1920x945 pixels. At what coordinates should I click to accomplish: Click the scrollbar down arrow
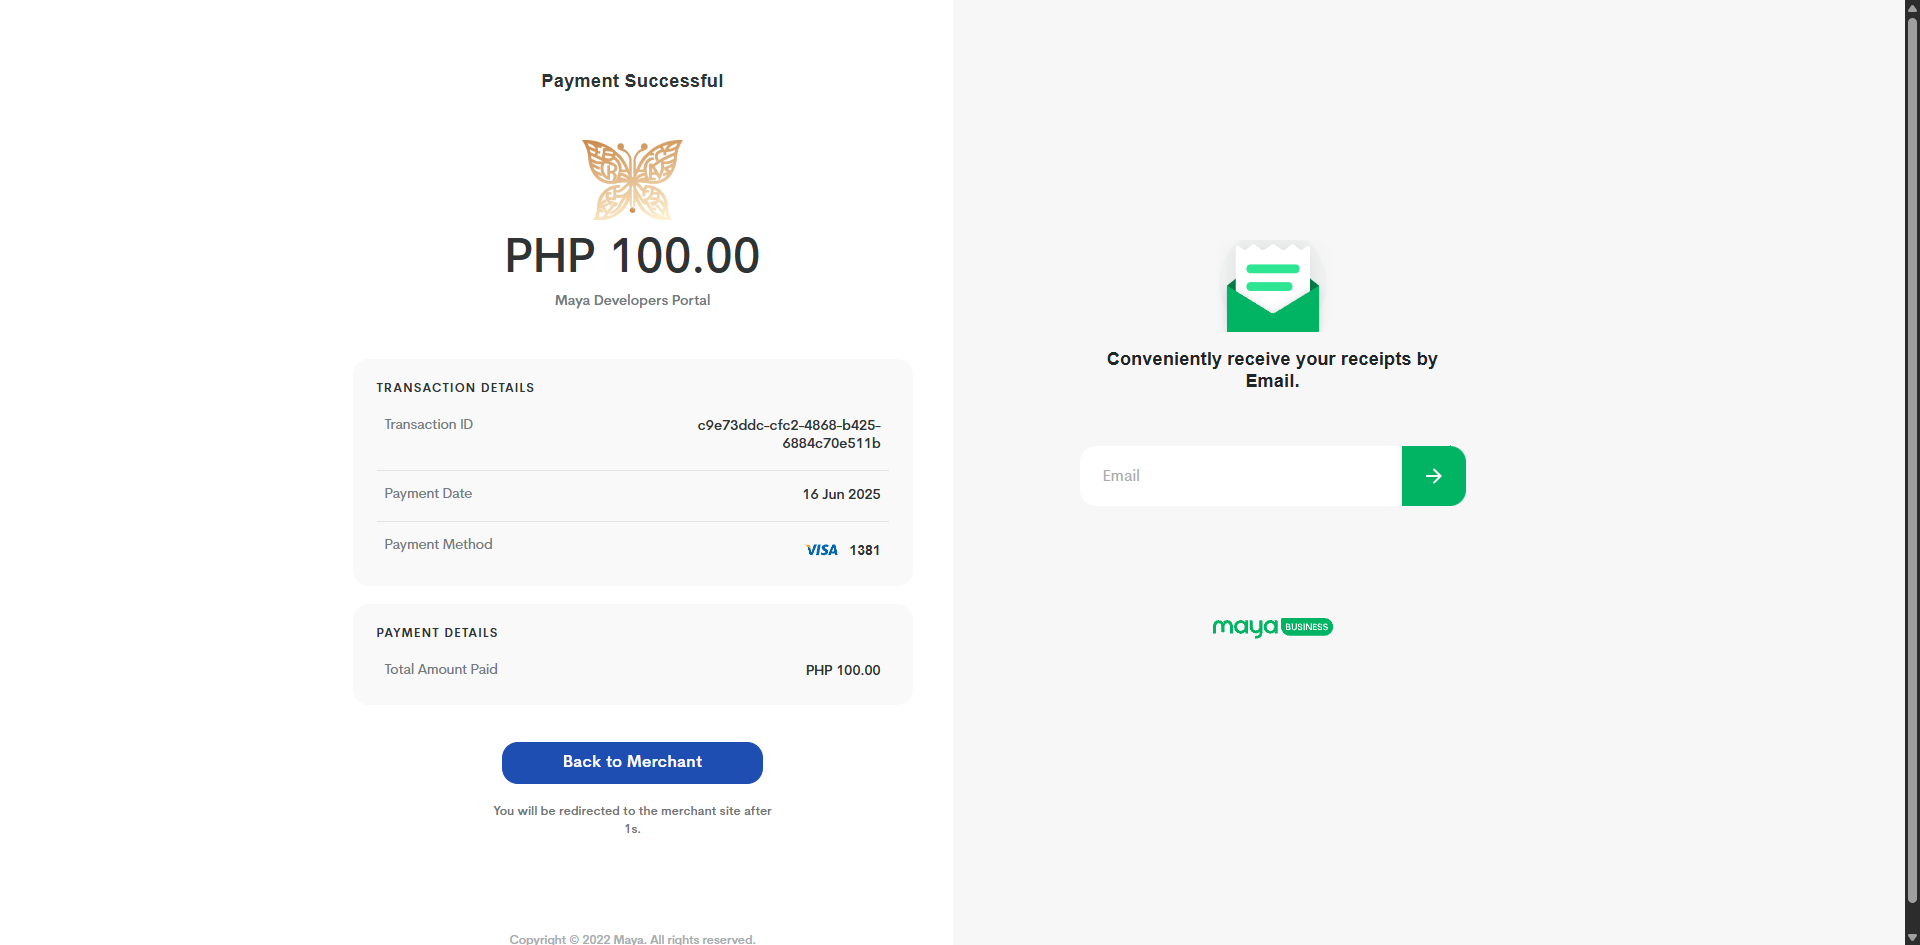tap(1912, 938)
